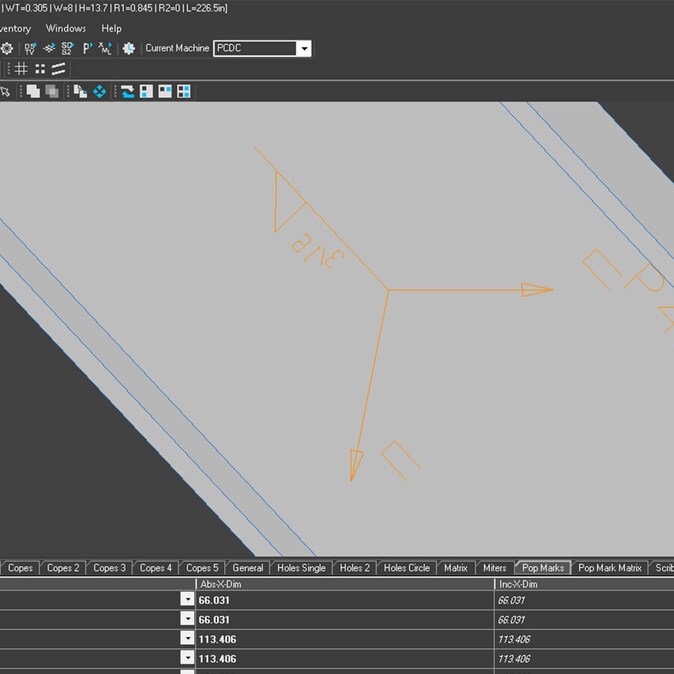Click first Inc-X-Dim cell 113.406

(x=584, y=639)
